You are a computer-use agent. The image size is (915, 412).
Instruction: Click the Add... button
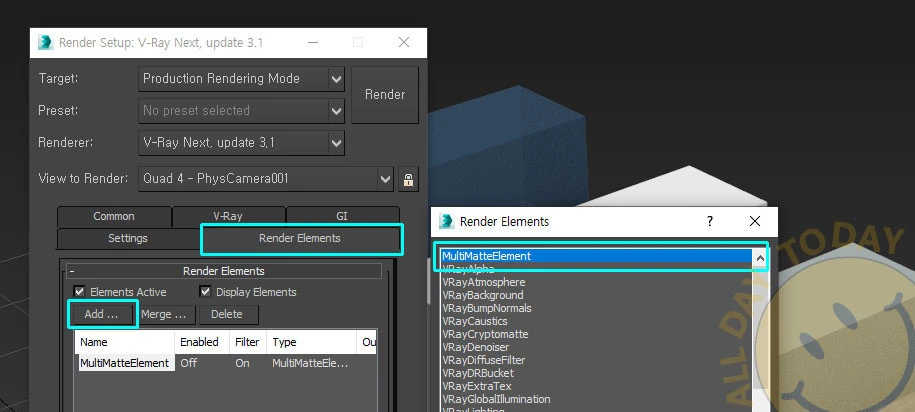coord(102,314)
